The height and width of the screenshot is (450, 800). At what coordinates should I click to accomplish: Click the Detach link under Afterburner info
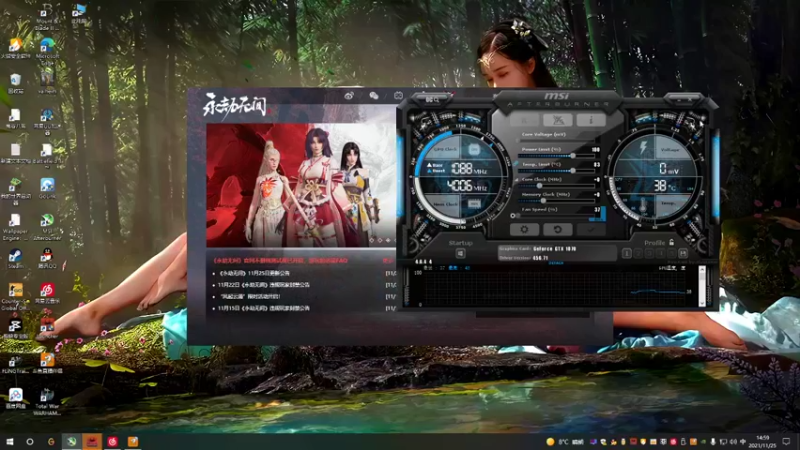556,263
